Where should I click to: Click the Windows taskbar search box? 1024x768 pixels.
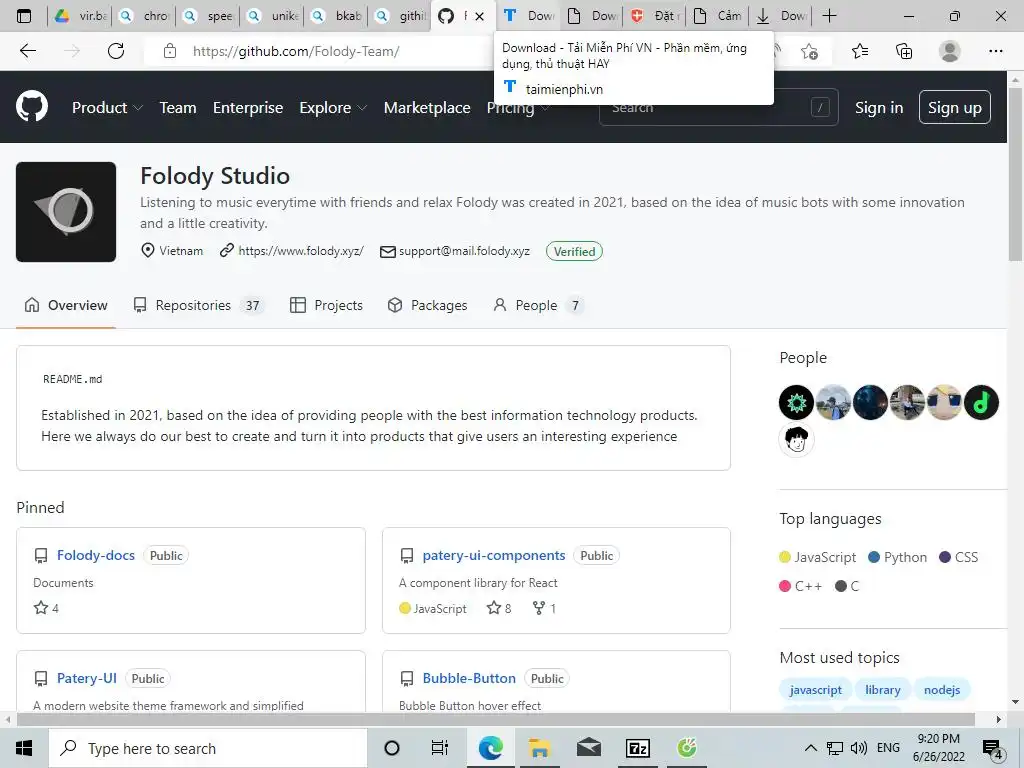coord(208,748)
